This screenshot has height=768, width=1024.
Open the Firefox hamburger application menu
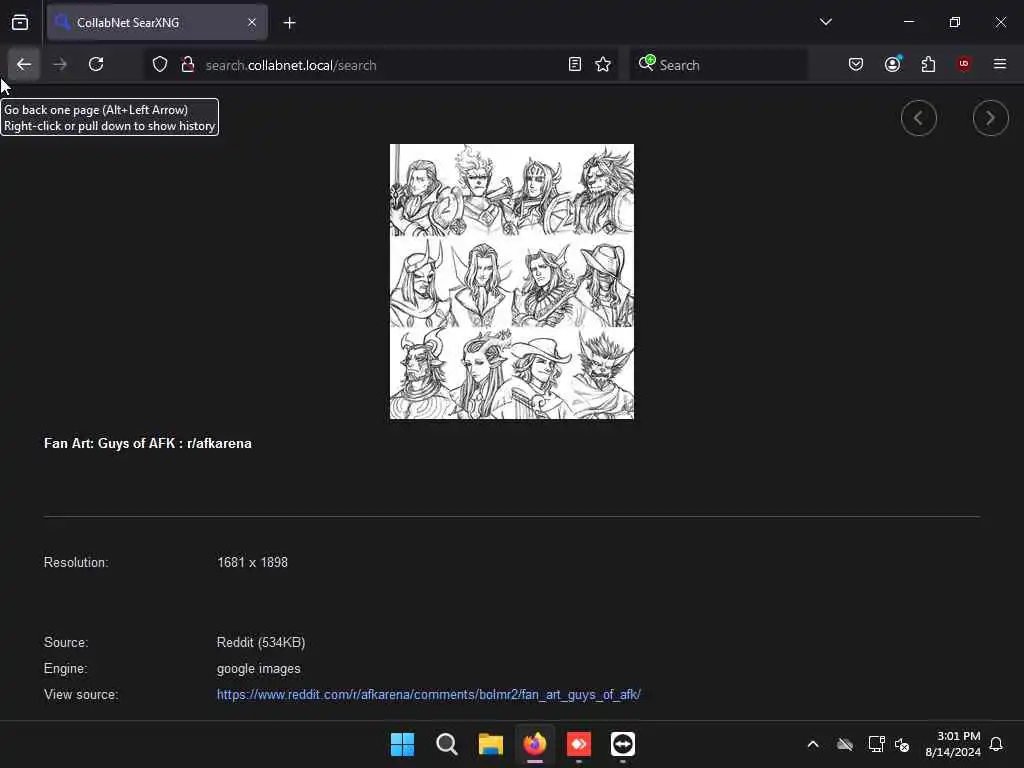(x=1000, y=64)
